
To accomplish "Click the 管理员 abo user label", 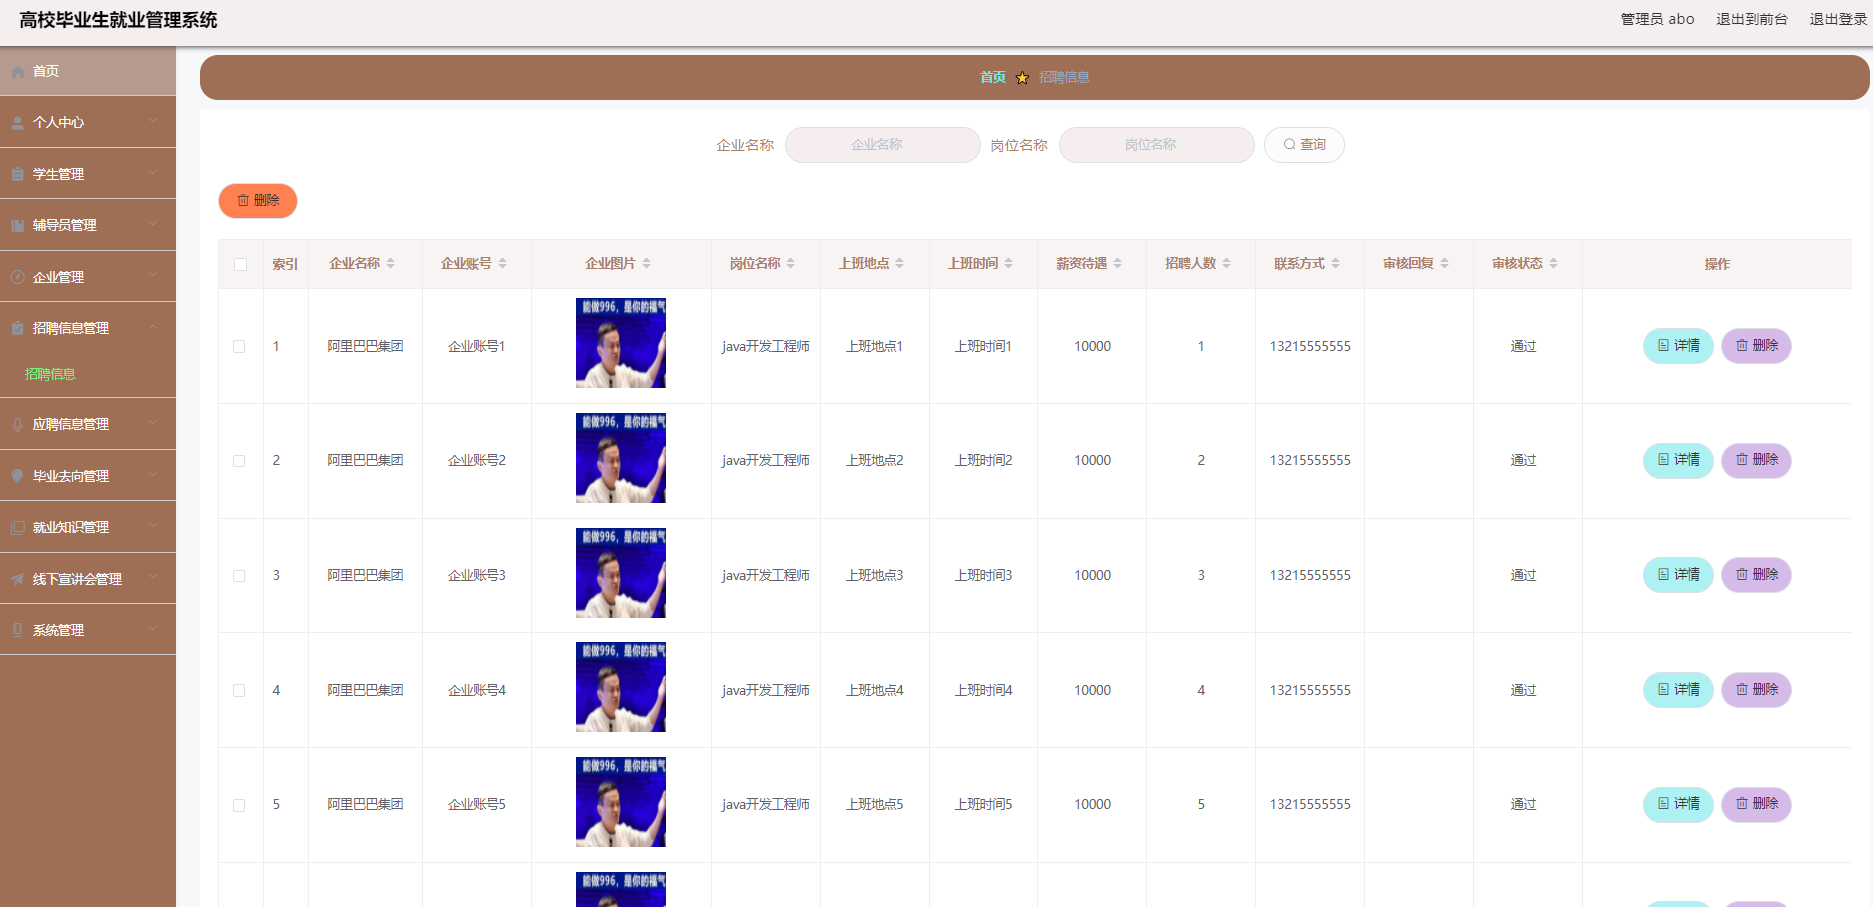I will [1657, 19].
